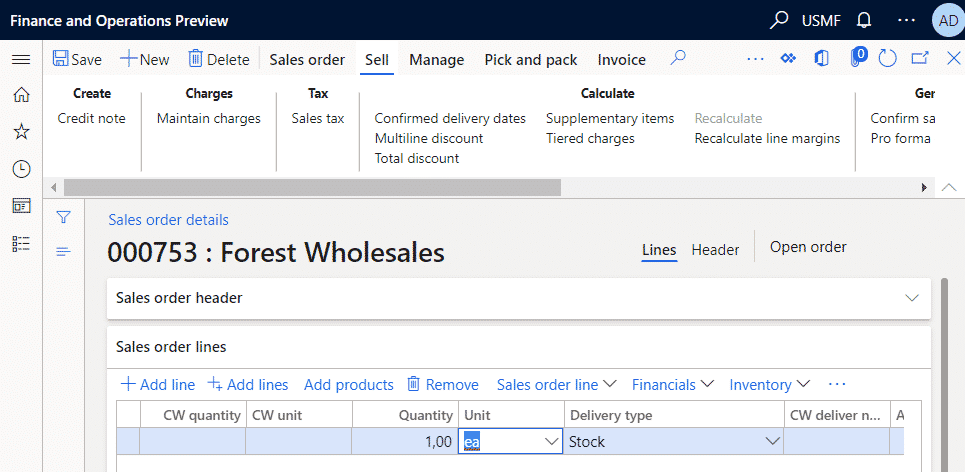Click Add line in the grid toolbar

click(158, 385)
